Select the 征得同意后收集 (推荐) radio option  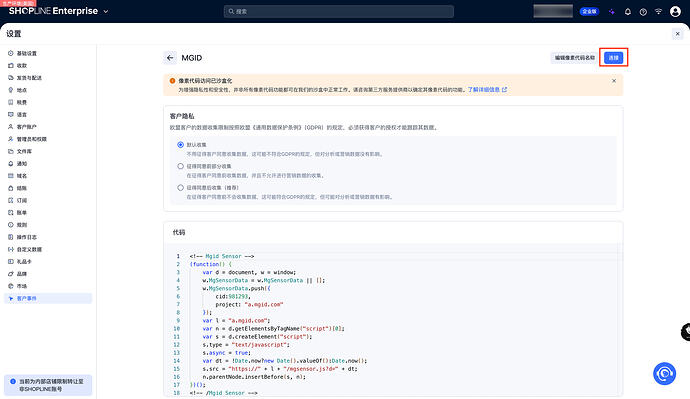pos(180,187)
